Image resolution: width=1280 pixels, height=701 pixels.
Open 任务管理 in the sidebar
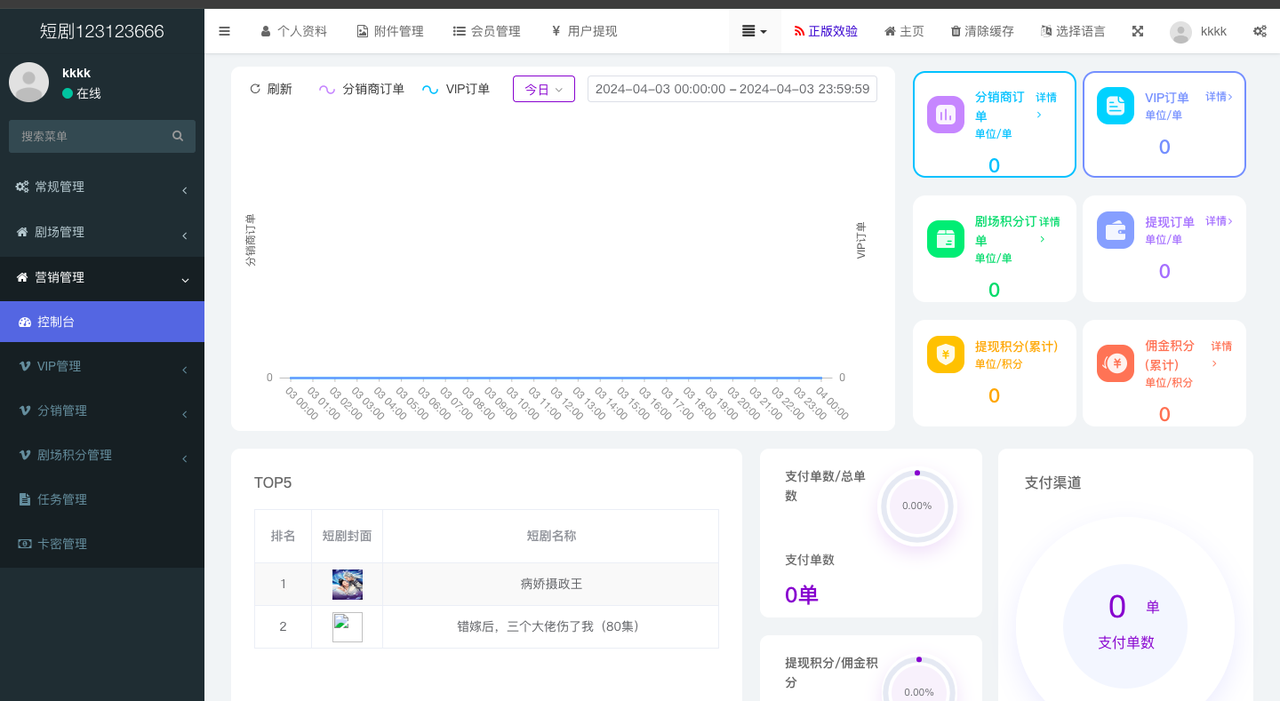click(102, 499)
